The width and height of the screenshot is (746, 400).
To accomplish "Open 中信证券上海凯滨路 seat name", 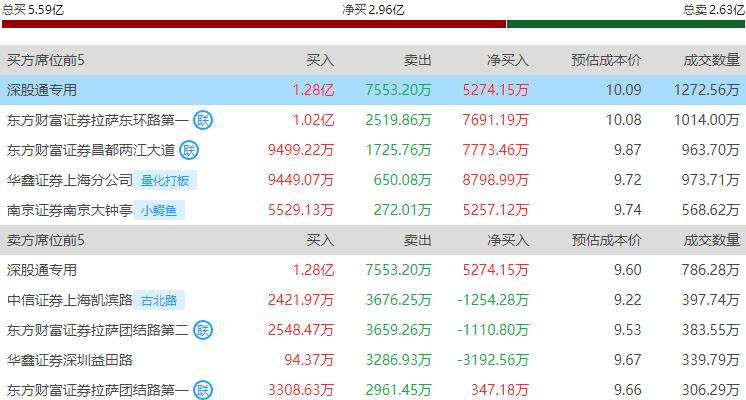I will 69,300.
